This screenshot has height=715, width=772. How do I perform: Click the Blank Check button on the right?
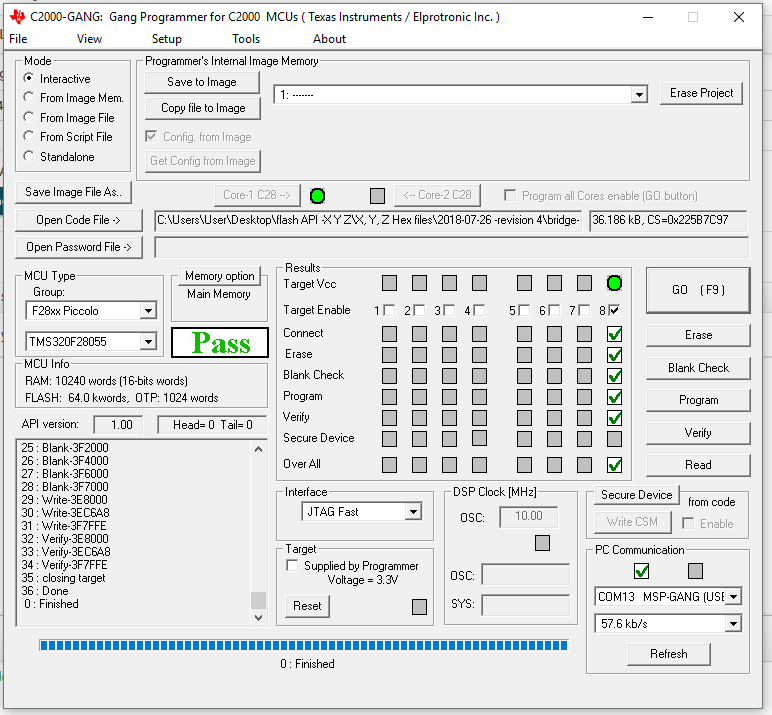point(698,368)
